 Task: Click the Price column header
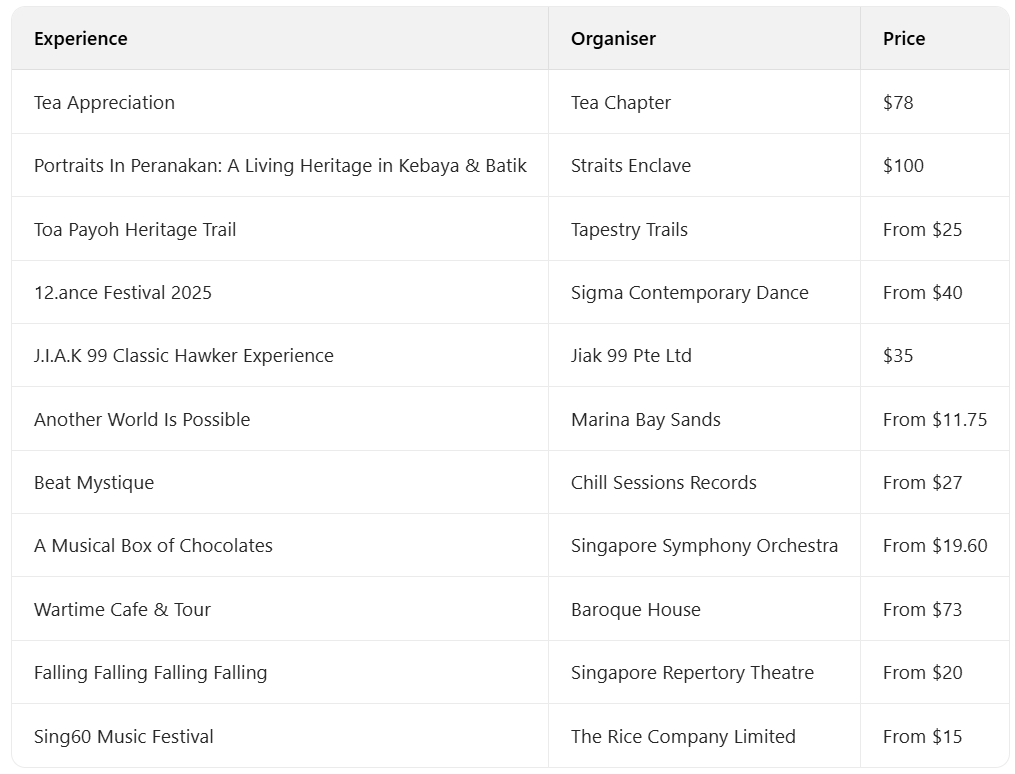904,39
